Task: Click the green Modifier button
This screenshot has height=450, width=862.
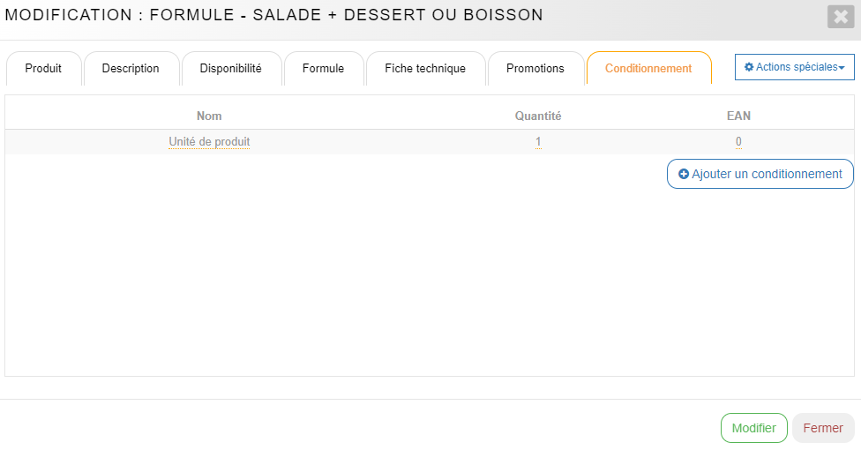Action: click(x=754, y=428)
